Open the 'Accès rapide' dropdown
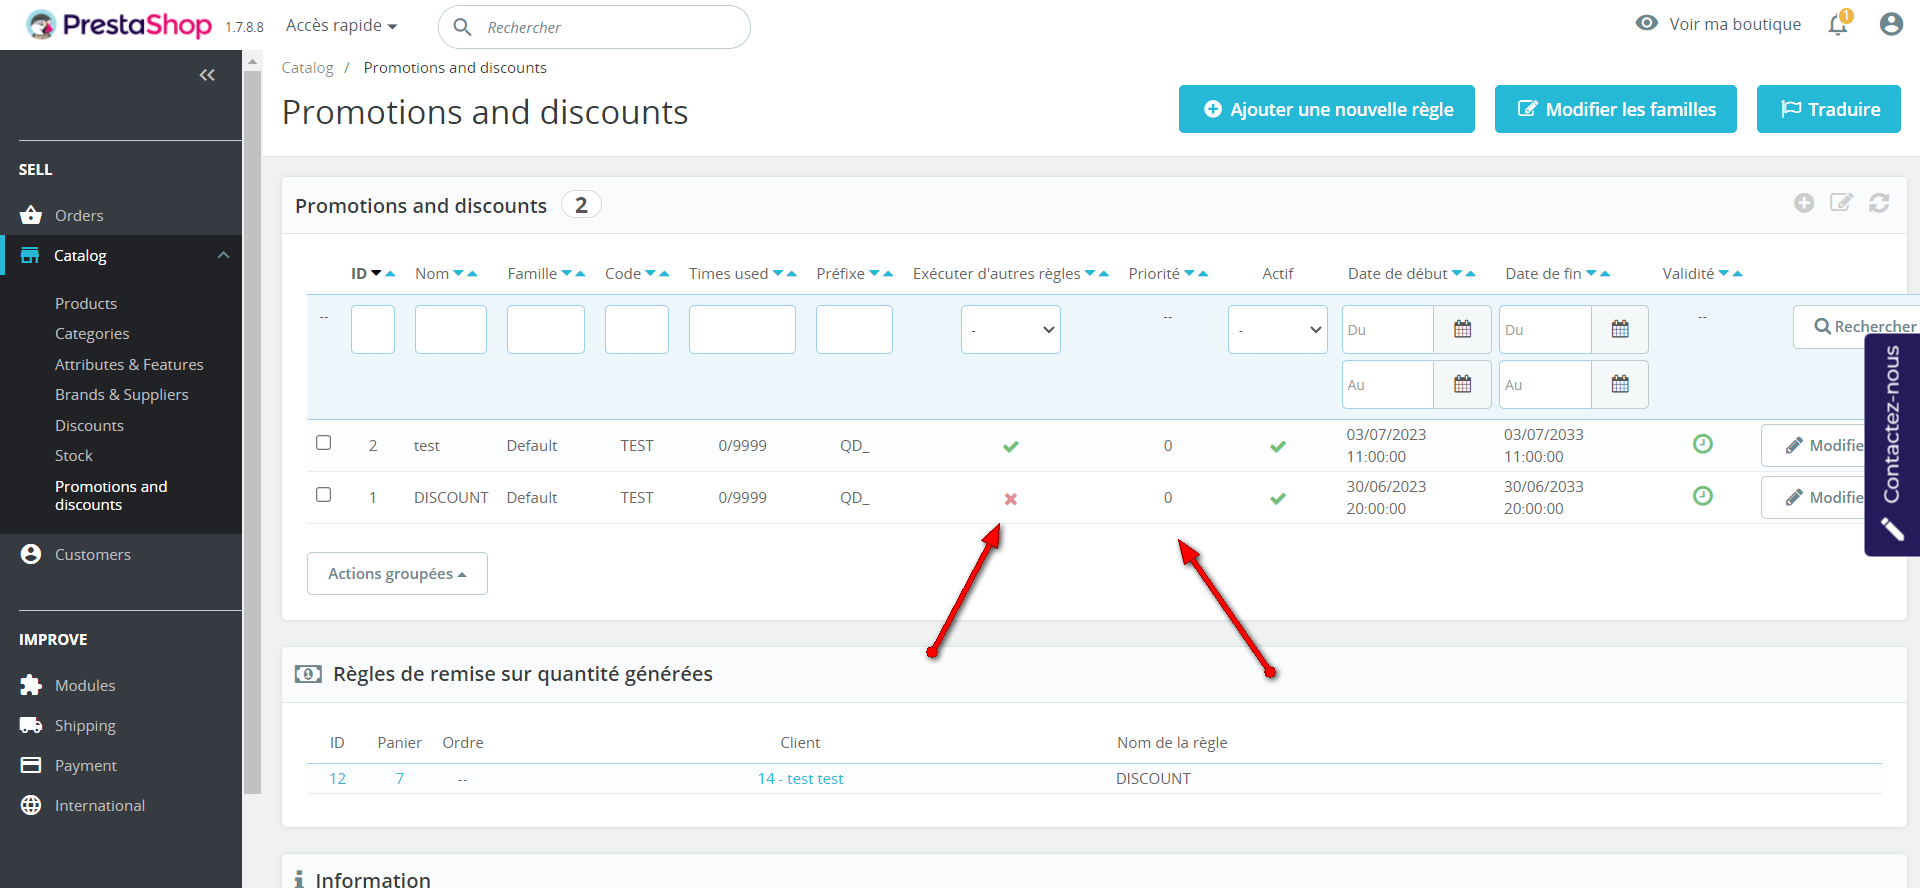The height and width of the screenshot is (888, 1920). [341, 26]
